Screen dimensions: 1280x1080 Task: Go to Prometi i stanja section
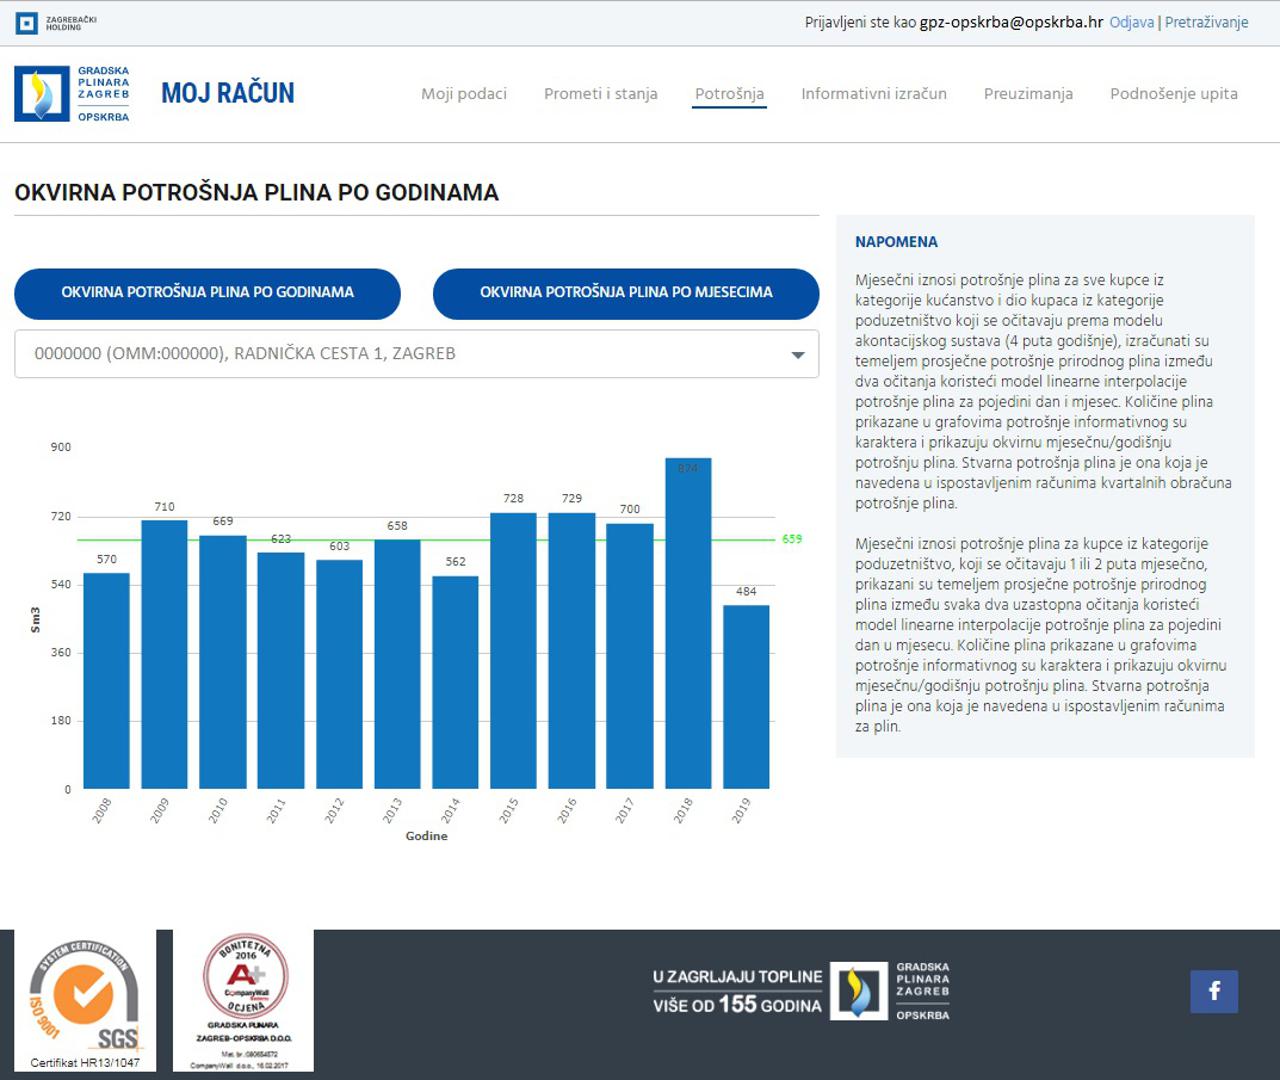(601, 94)
